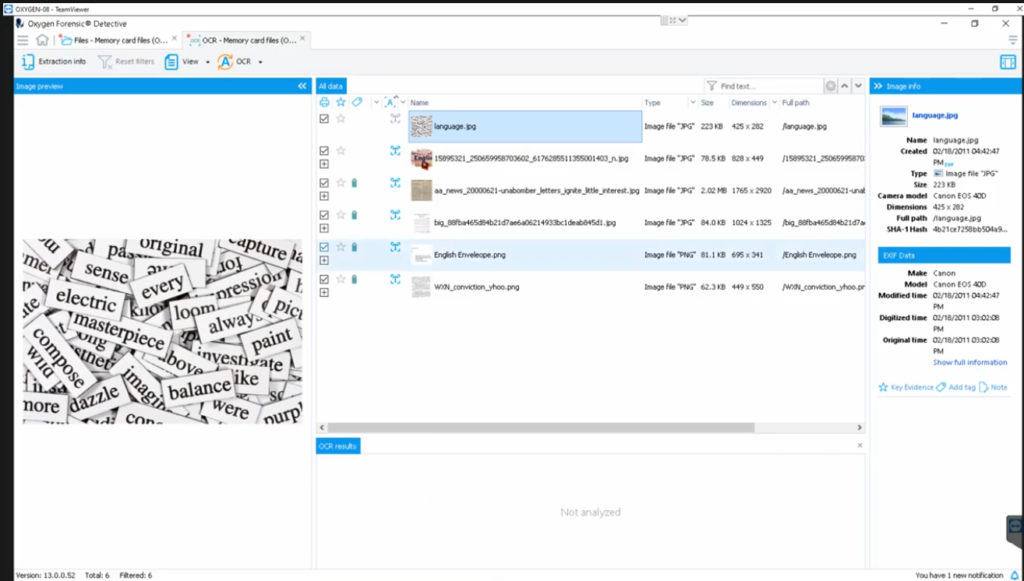Collapse the Image info panel
Screen dimensions: 1024x581
tap(878, 86)
